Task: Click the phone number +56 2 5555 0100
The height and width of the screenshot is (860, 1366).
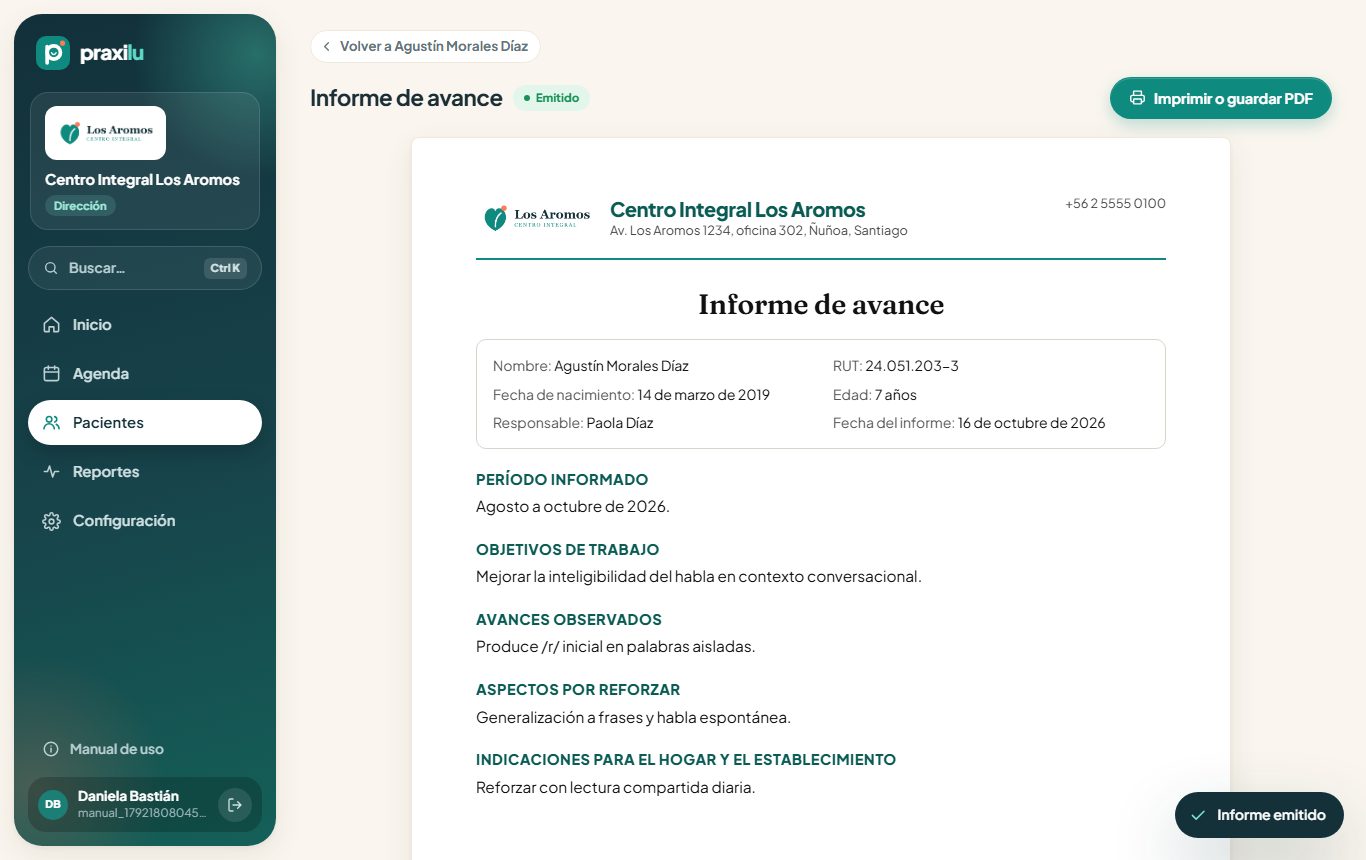Action: tap(1115, 203)
